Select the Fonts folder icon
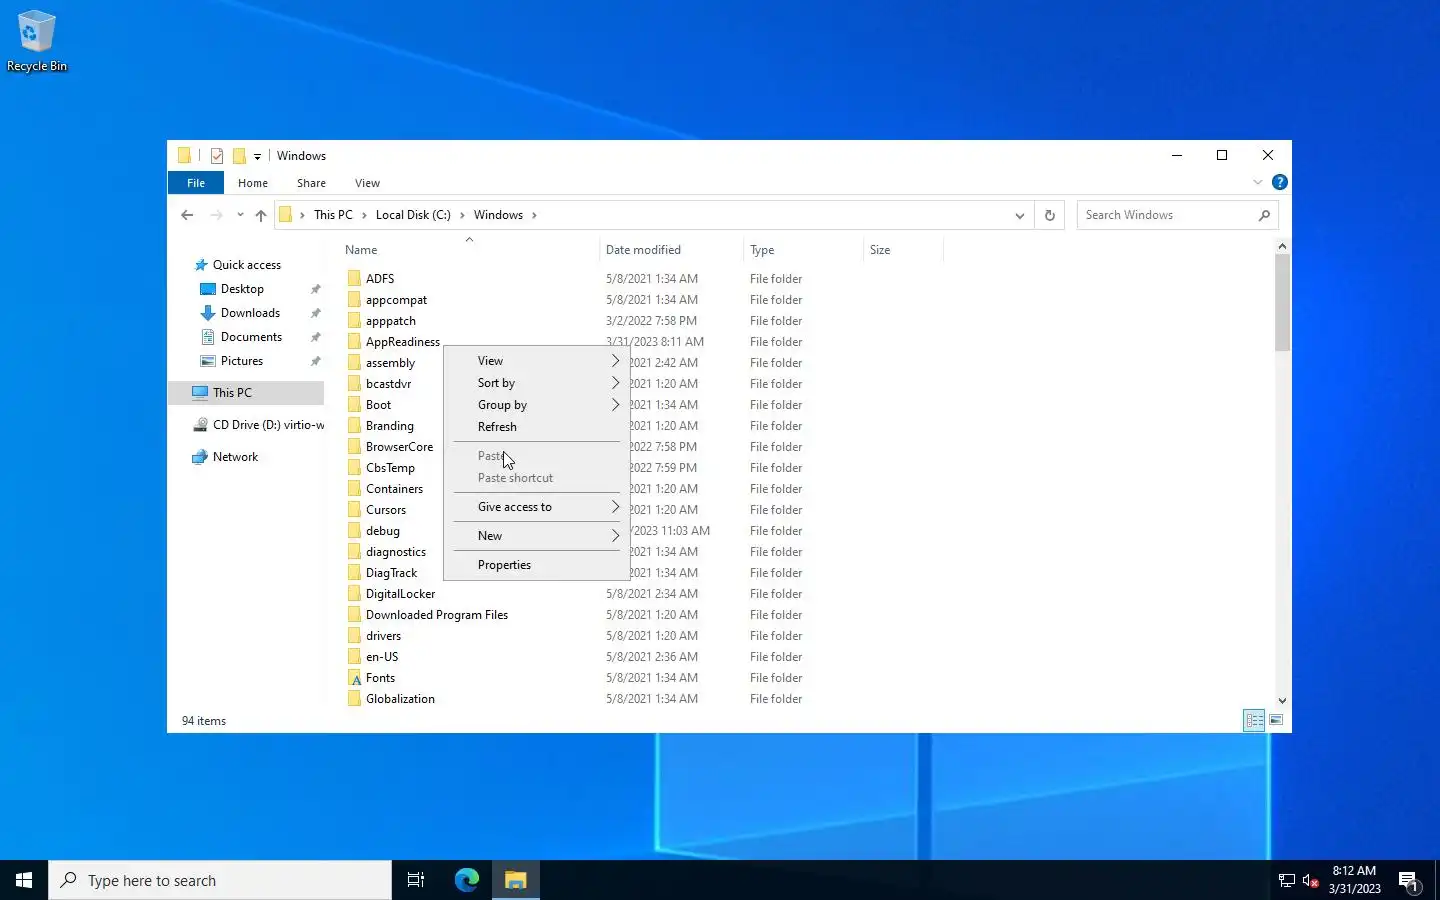Viewport: 1440px width, 900px height. pyautogui.click(x=354, y=678)
